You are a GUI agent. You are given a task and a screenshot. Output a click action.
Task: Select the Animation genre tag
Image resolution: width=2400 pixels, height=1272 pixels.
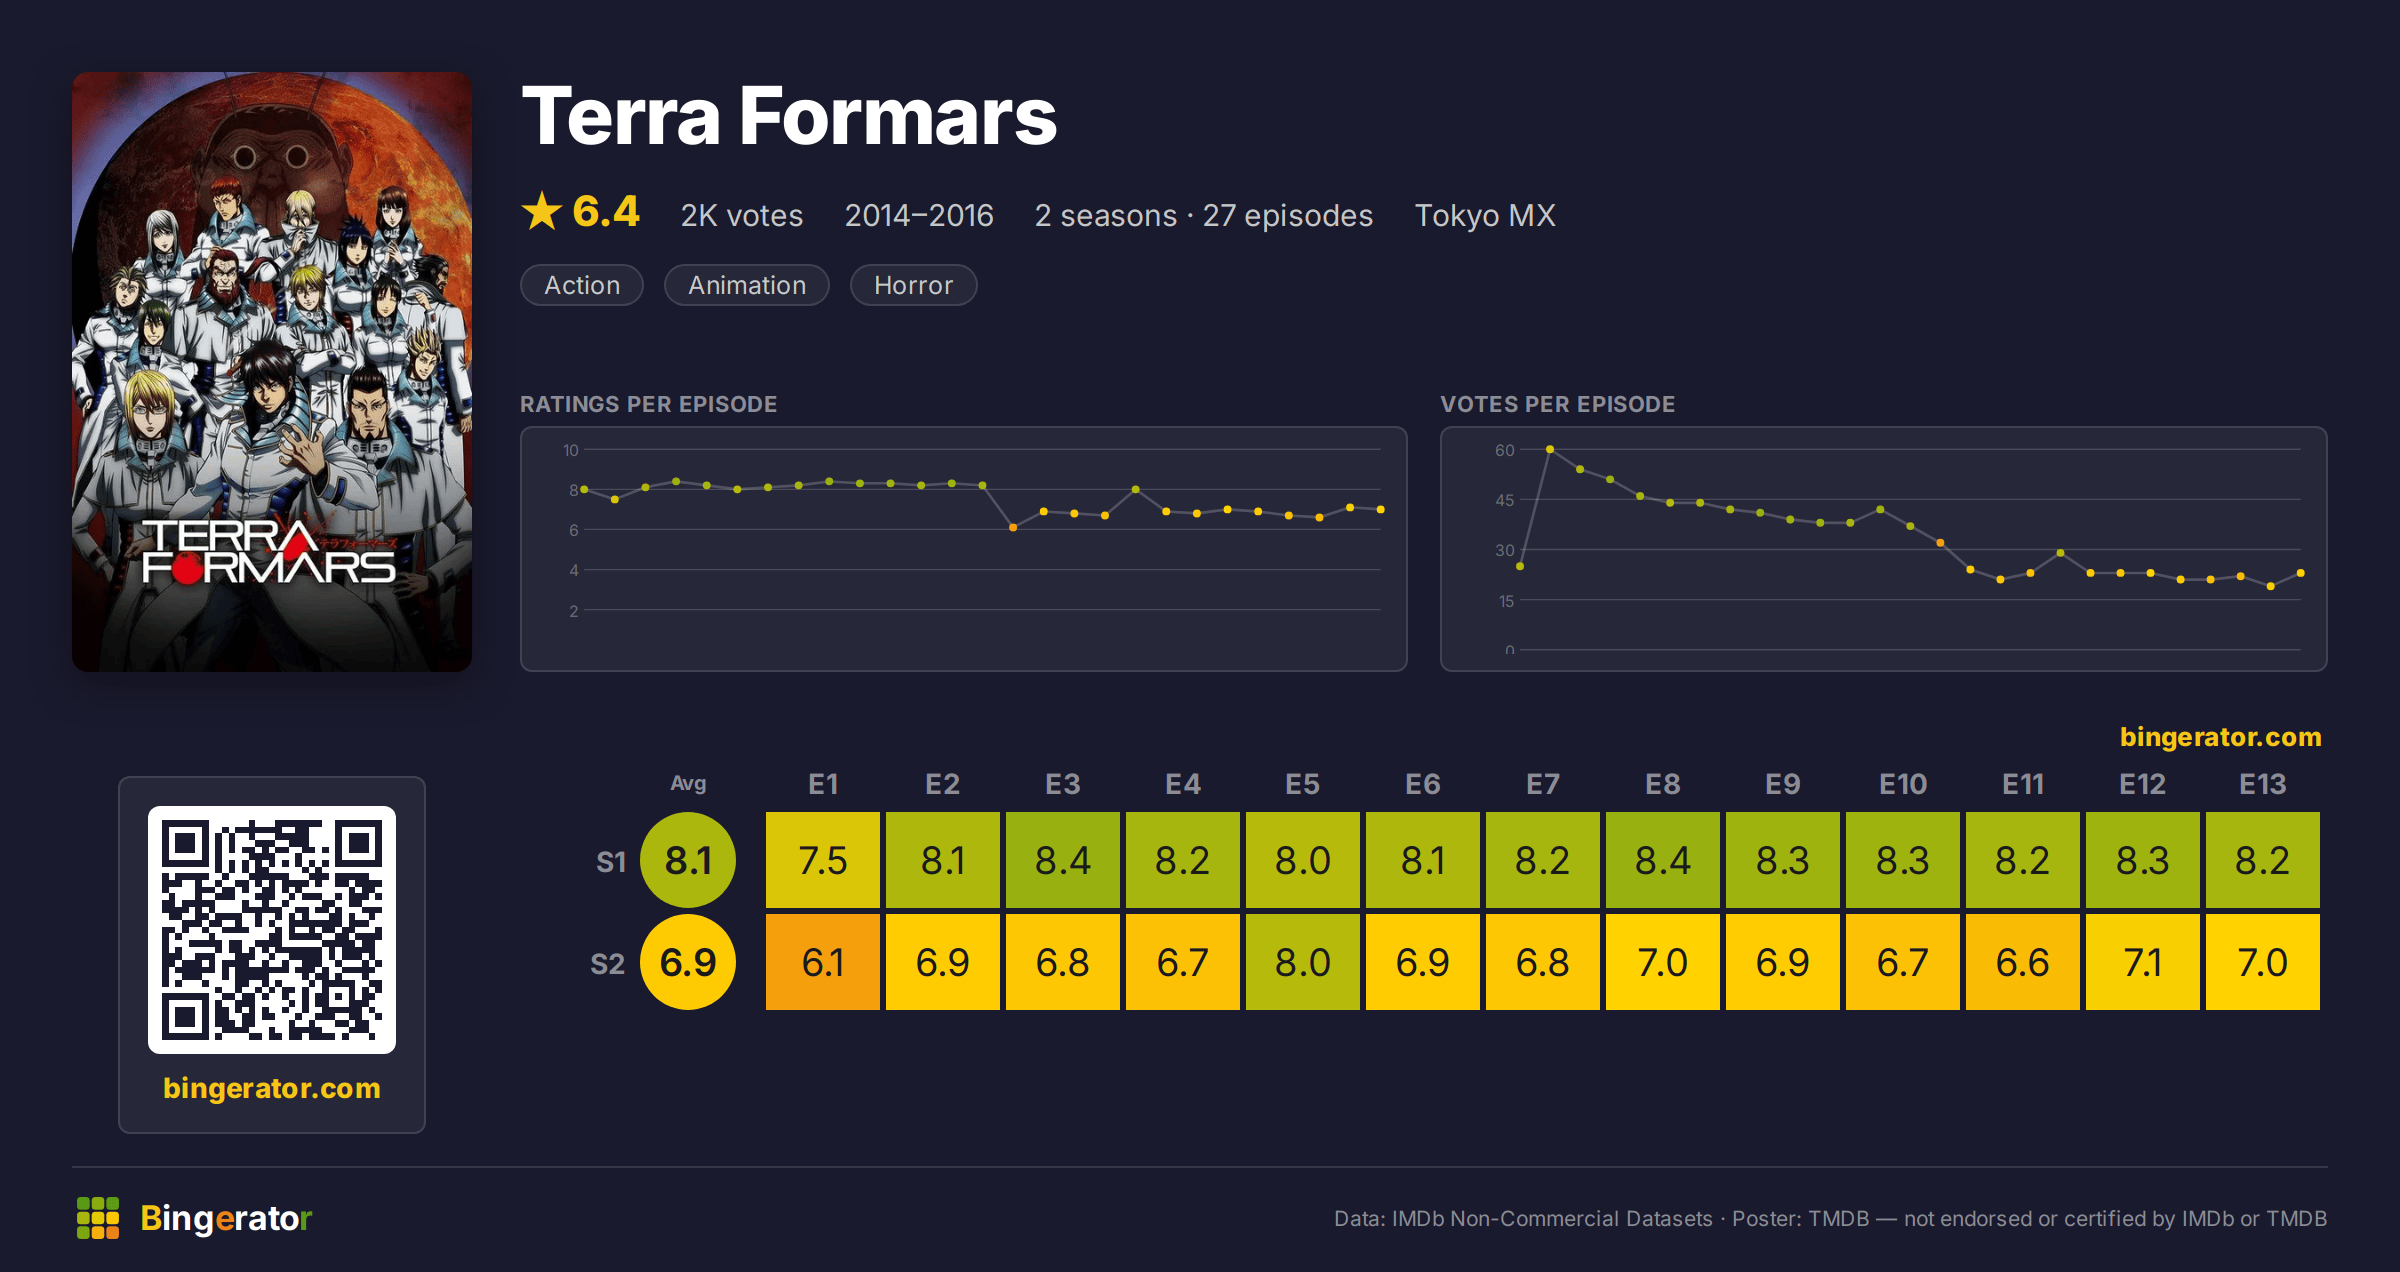click(747, 285)
